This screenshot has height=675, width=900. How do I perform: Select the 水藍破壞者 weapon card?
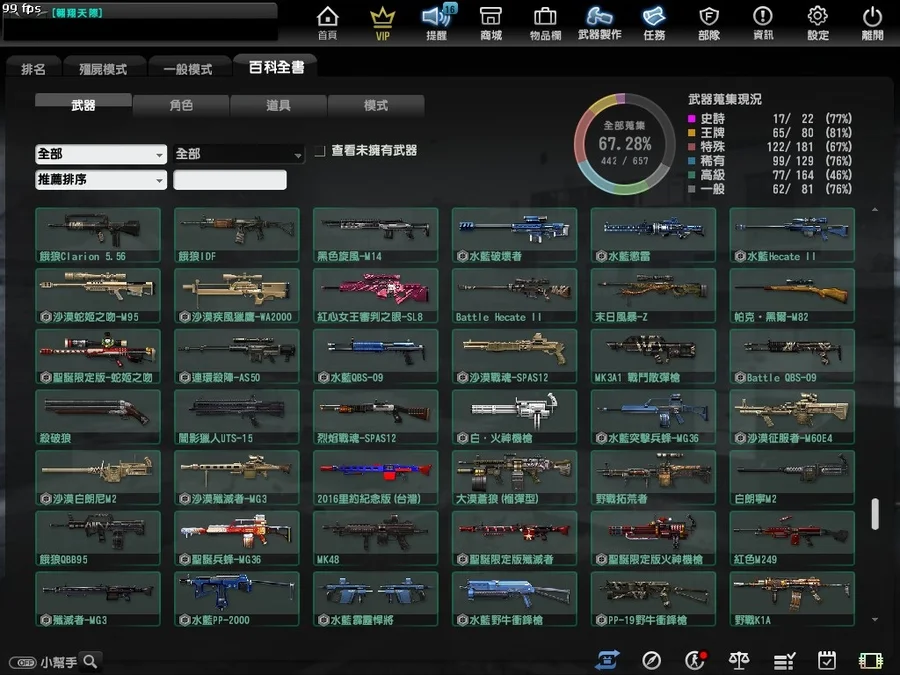pos(514,235)
